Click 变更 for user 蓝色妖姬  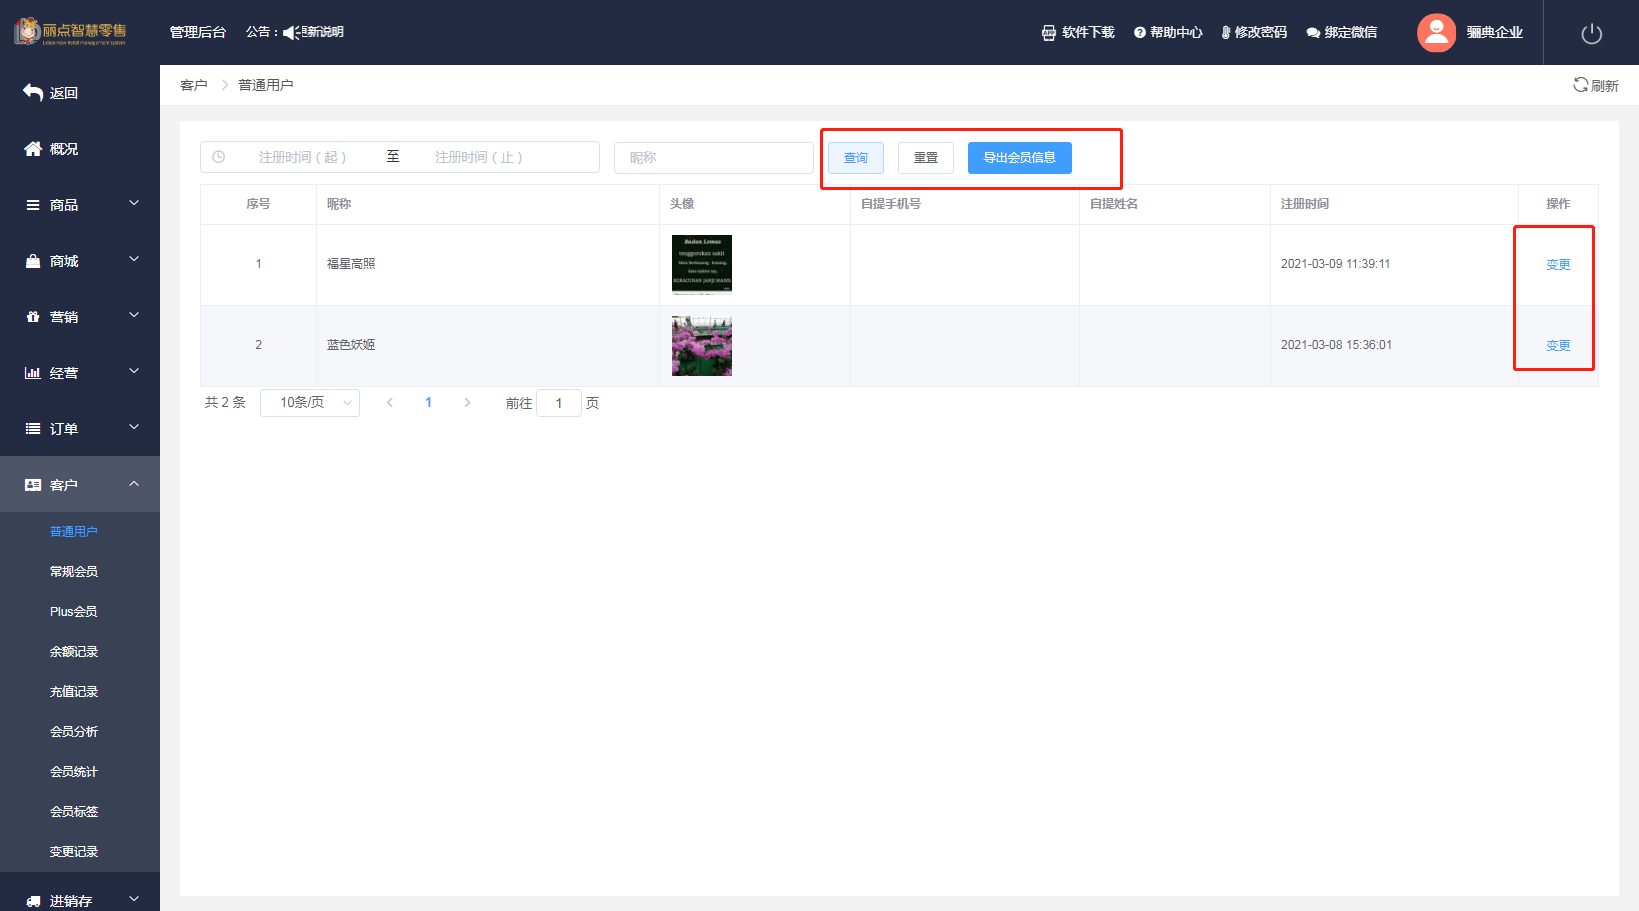click(x=1558, y=345)
